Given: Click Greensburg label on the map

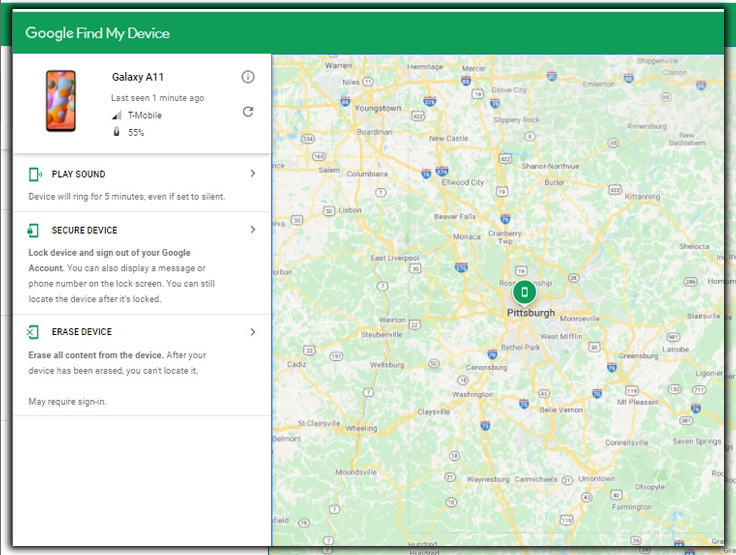Looking at the screenshot, I should click(x=638, y=356).
